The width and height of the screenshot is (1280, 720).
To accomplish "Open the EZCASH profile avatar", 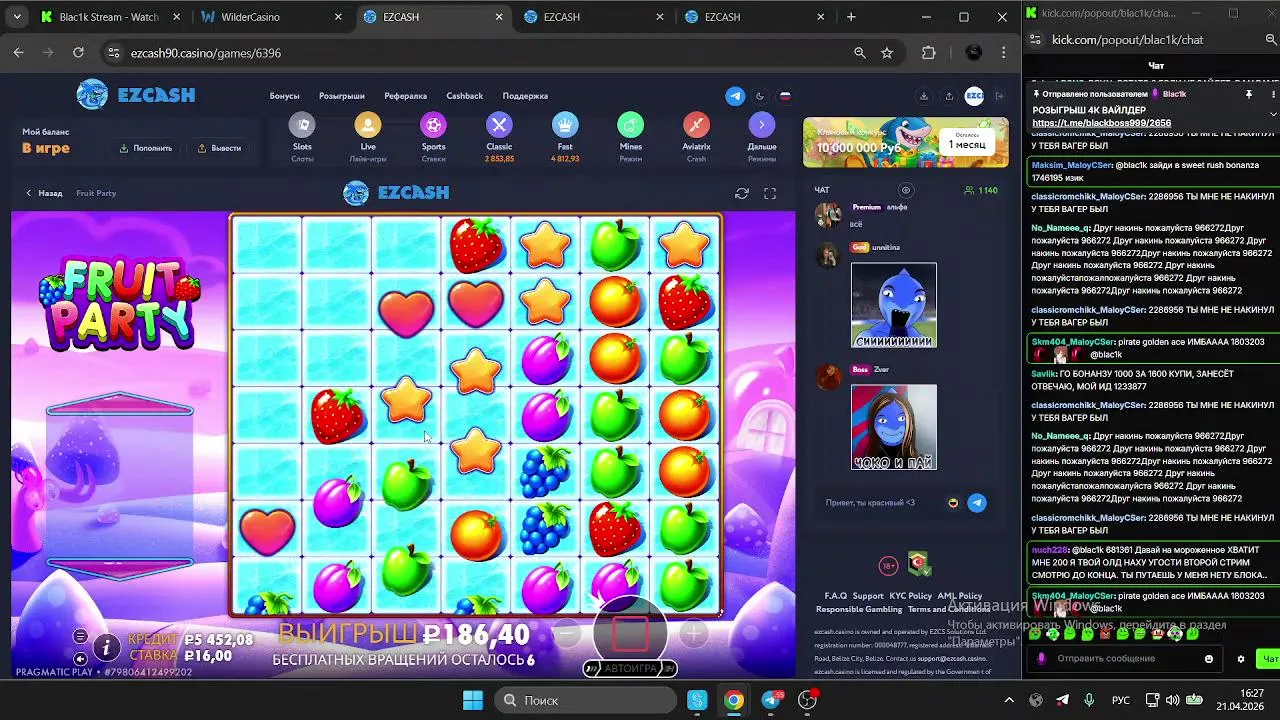I will coord(974,96).
